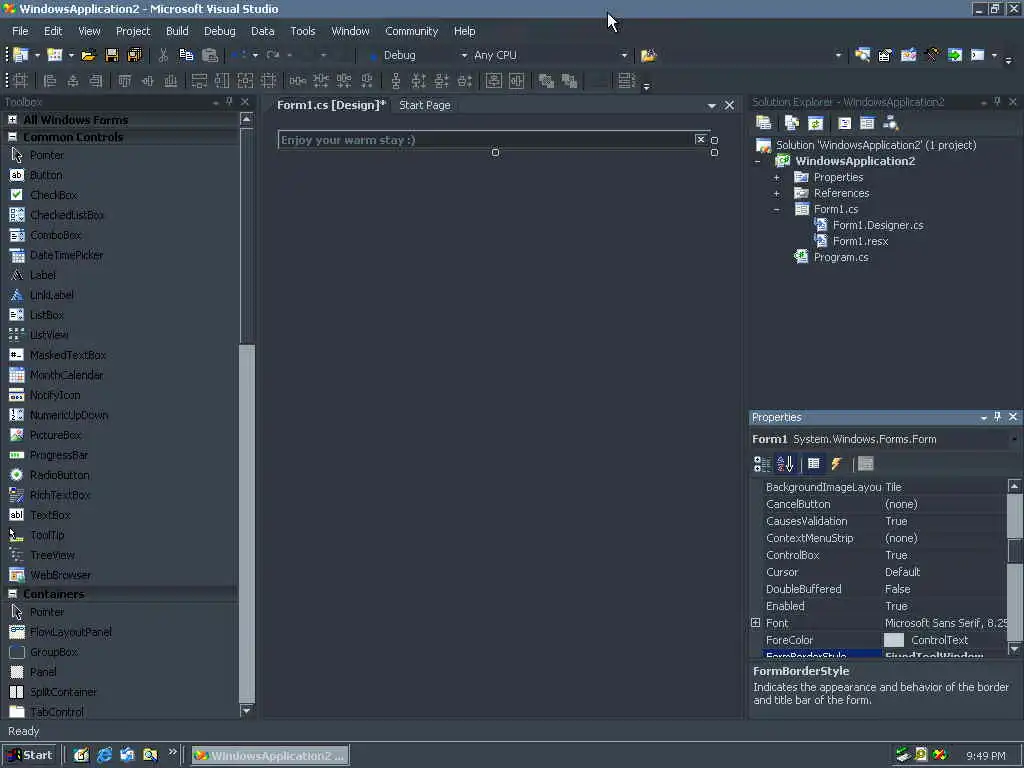Viewport: 1024px width, 768px height.
Task: Click the Events lightning bolt icon in Properties
Action: tap(837, 464)
